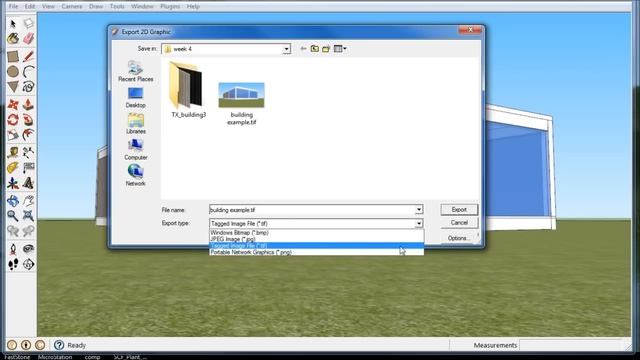The height and width of the screenshot is (360, 640).
Task: Choose Tagged Image File (*.tif) in list
Action: click(316, 246)
